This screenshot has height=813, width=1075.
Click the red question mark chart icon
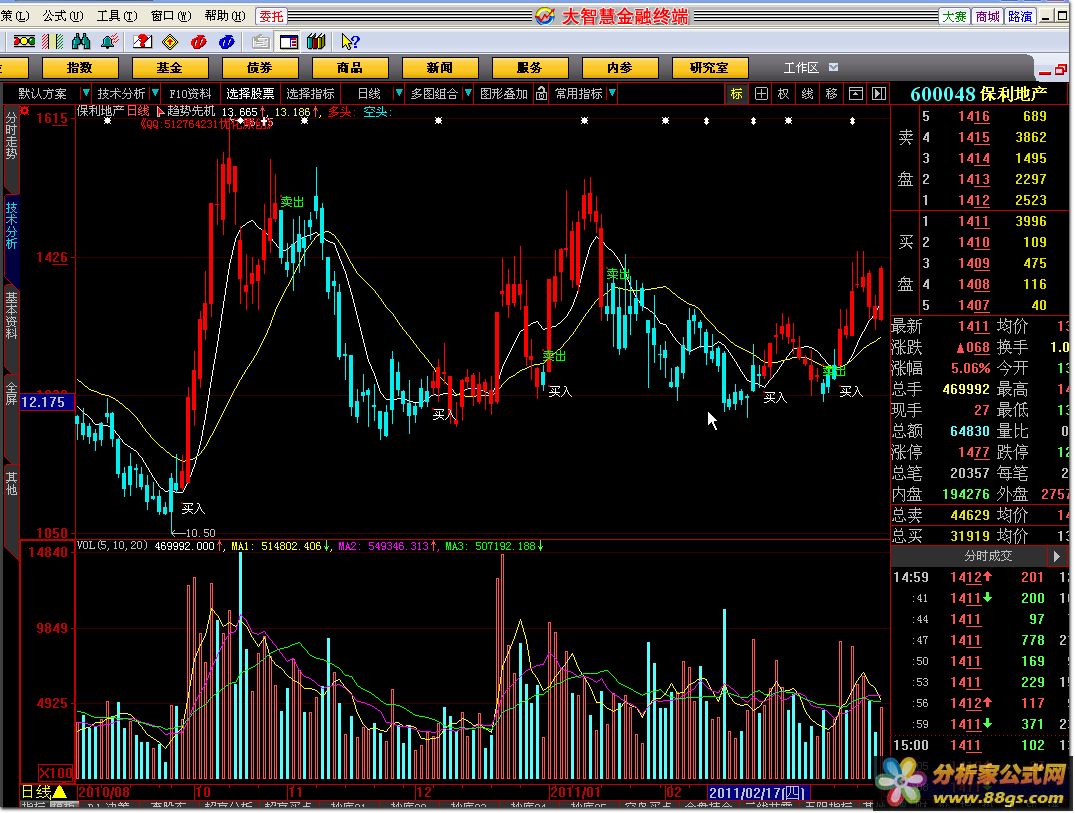point(142,43)
